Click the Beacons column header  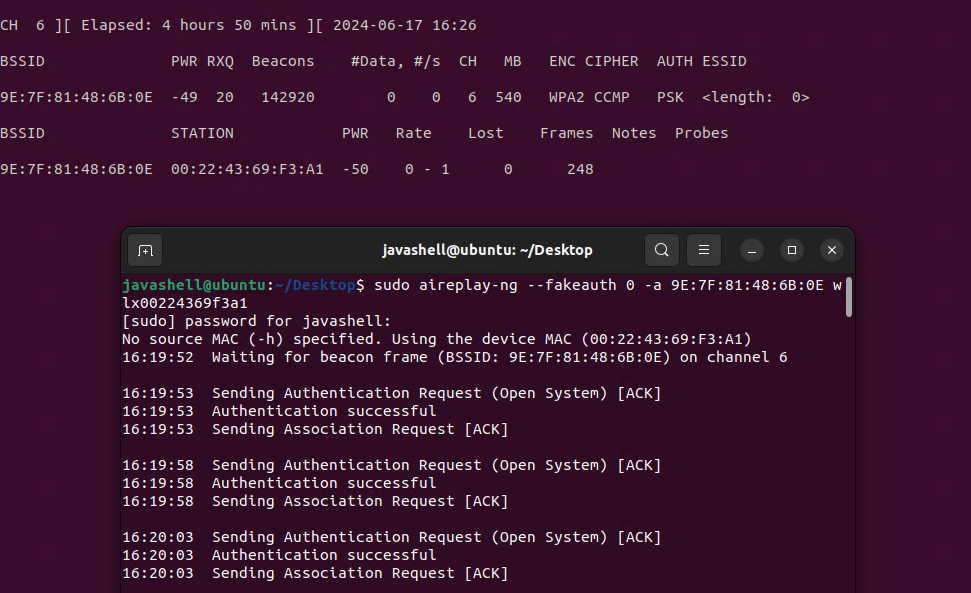coord(283,61)
